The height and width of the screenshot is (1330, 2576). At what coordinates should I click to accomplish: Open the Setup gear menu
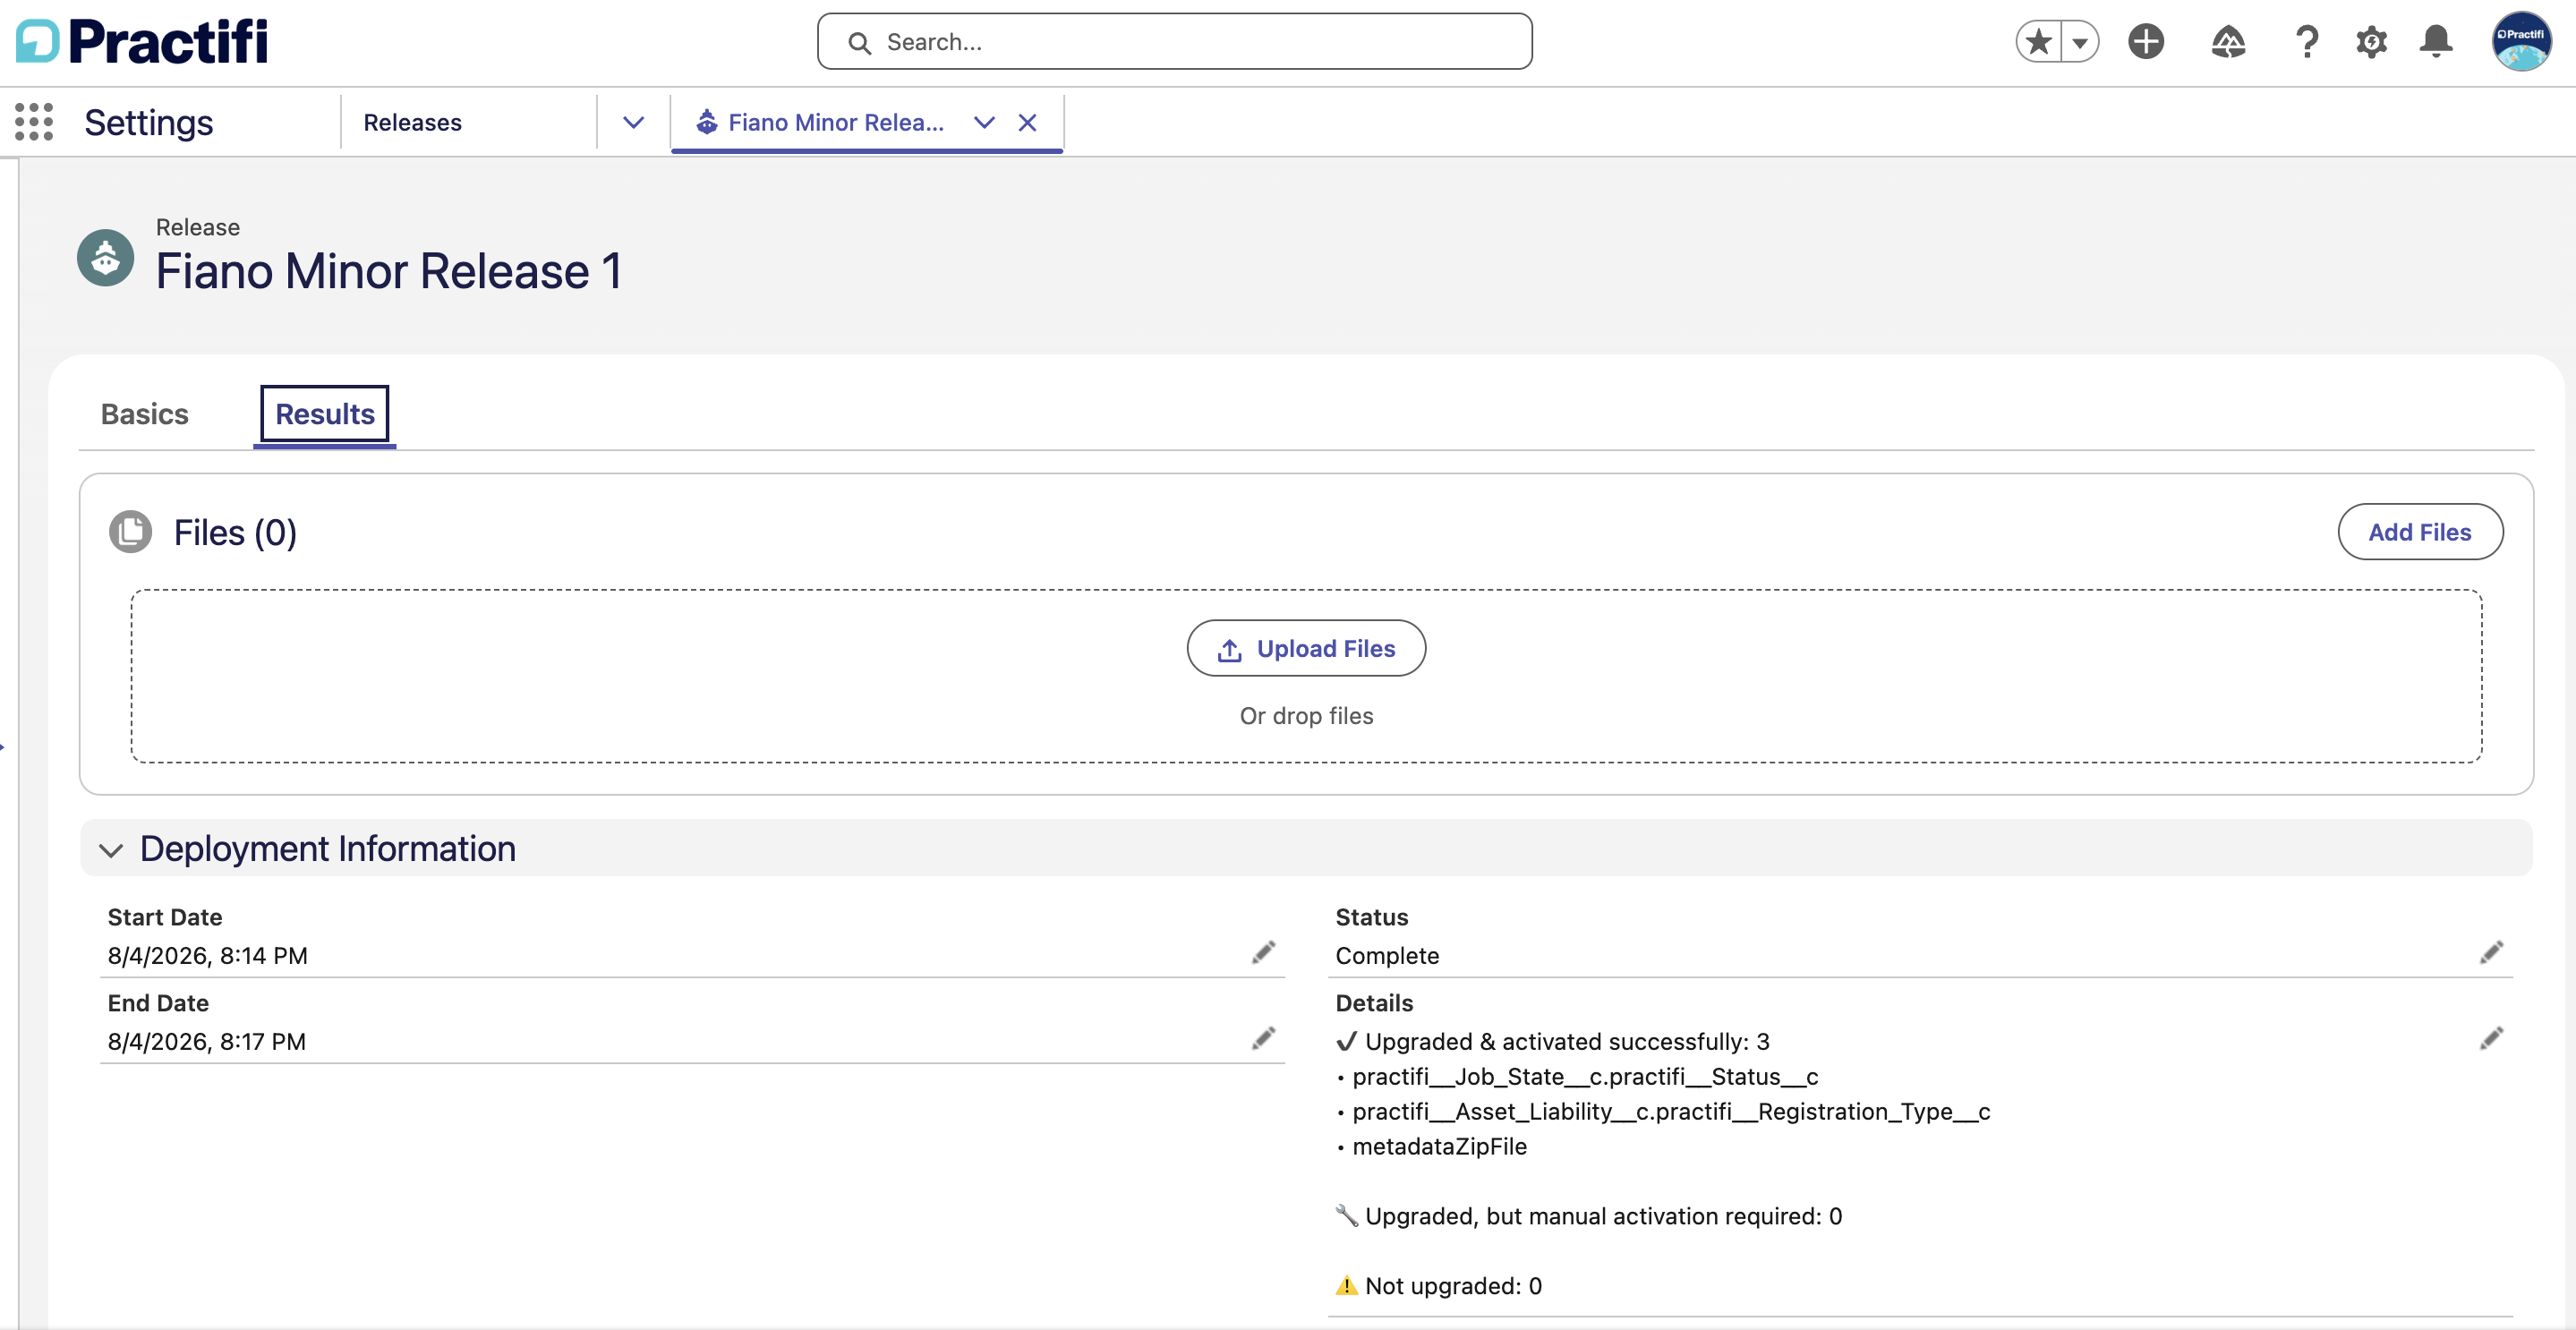click(x=2372, y=42)
